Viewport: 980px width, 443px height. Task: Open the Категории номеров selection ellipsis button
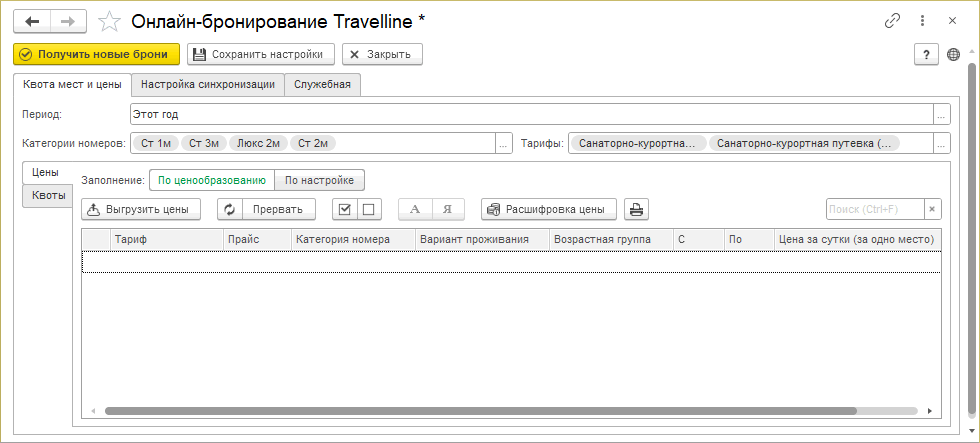(x=504, y=143)
